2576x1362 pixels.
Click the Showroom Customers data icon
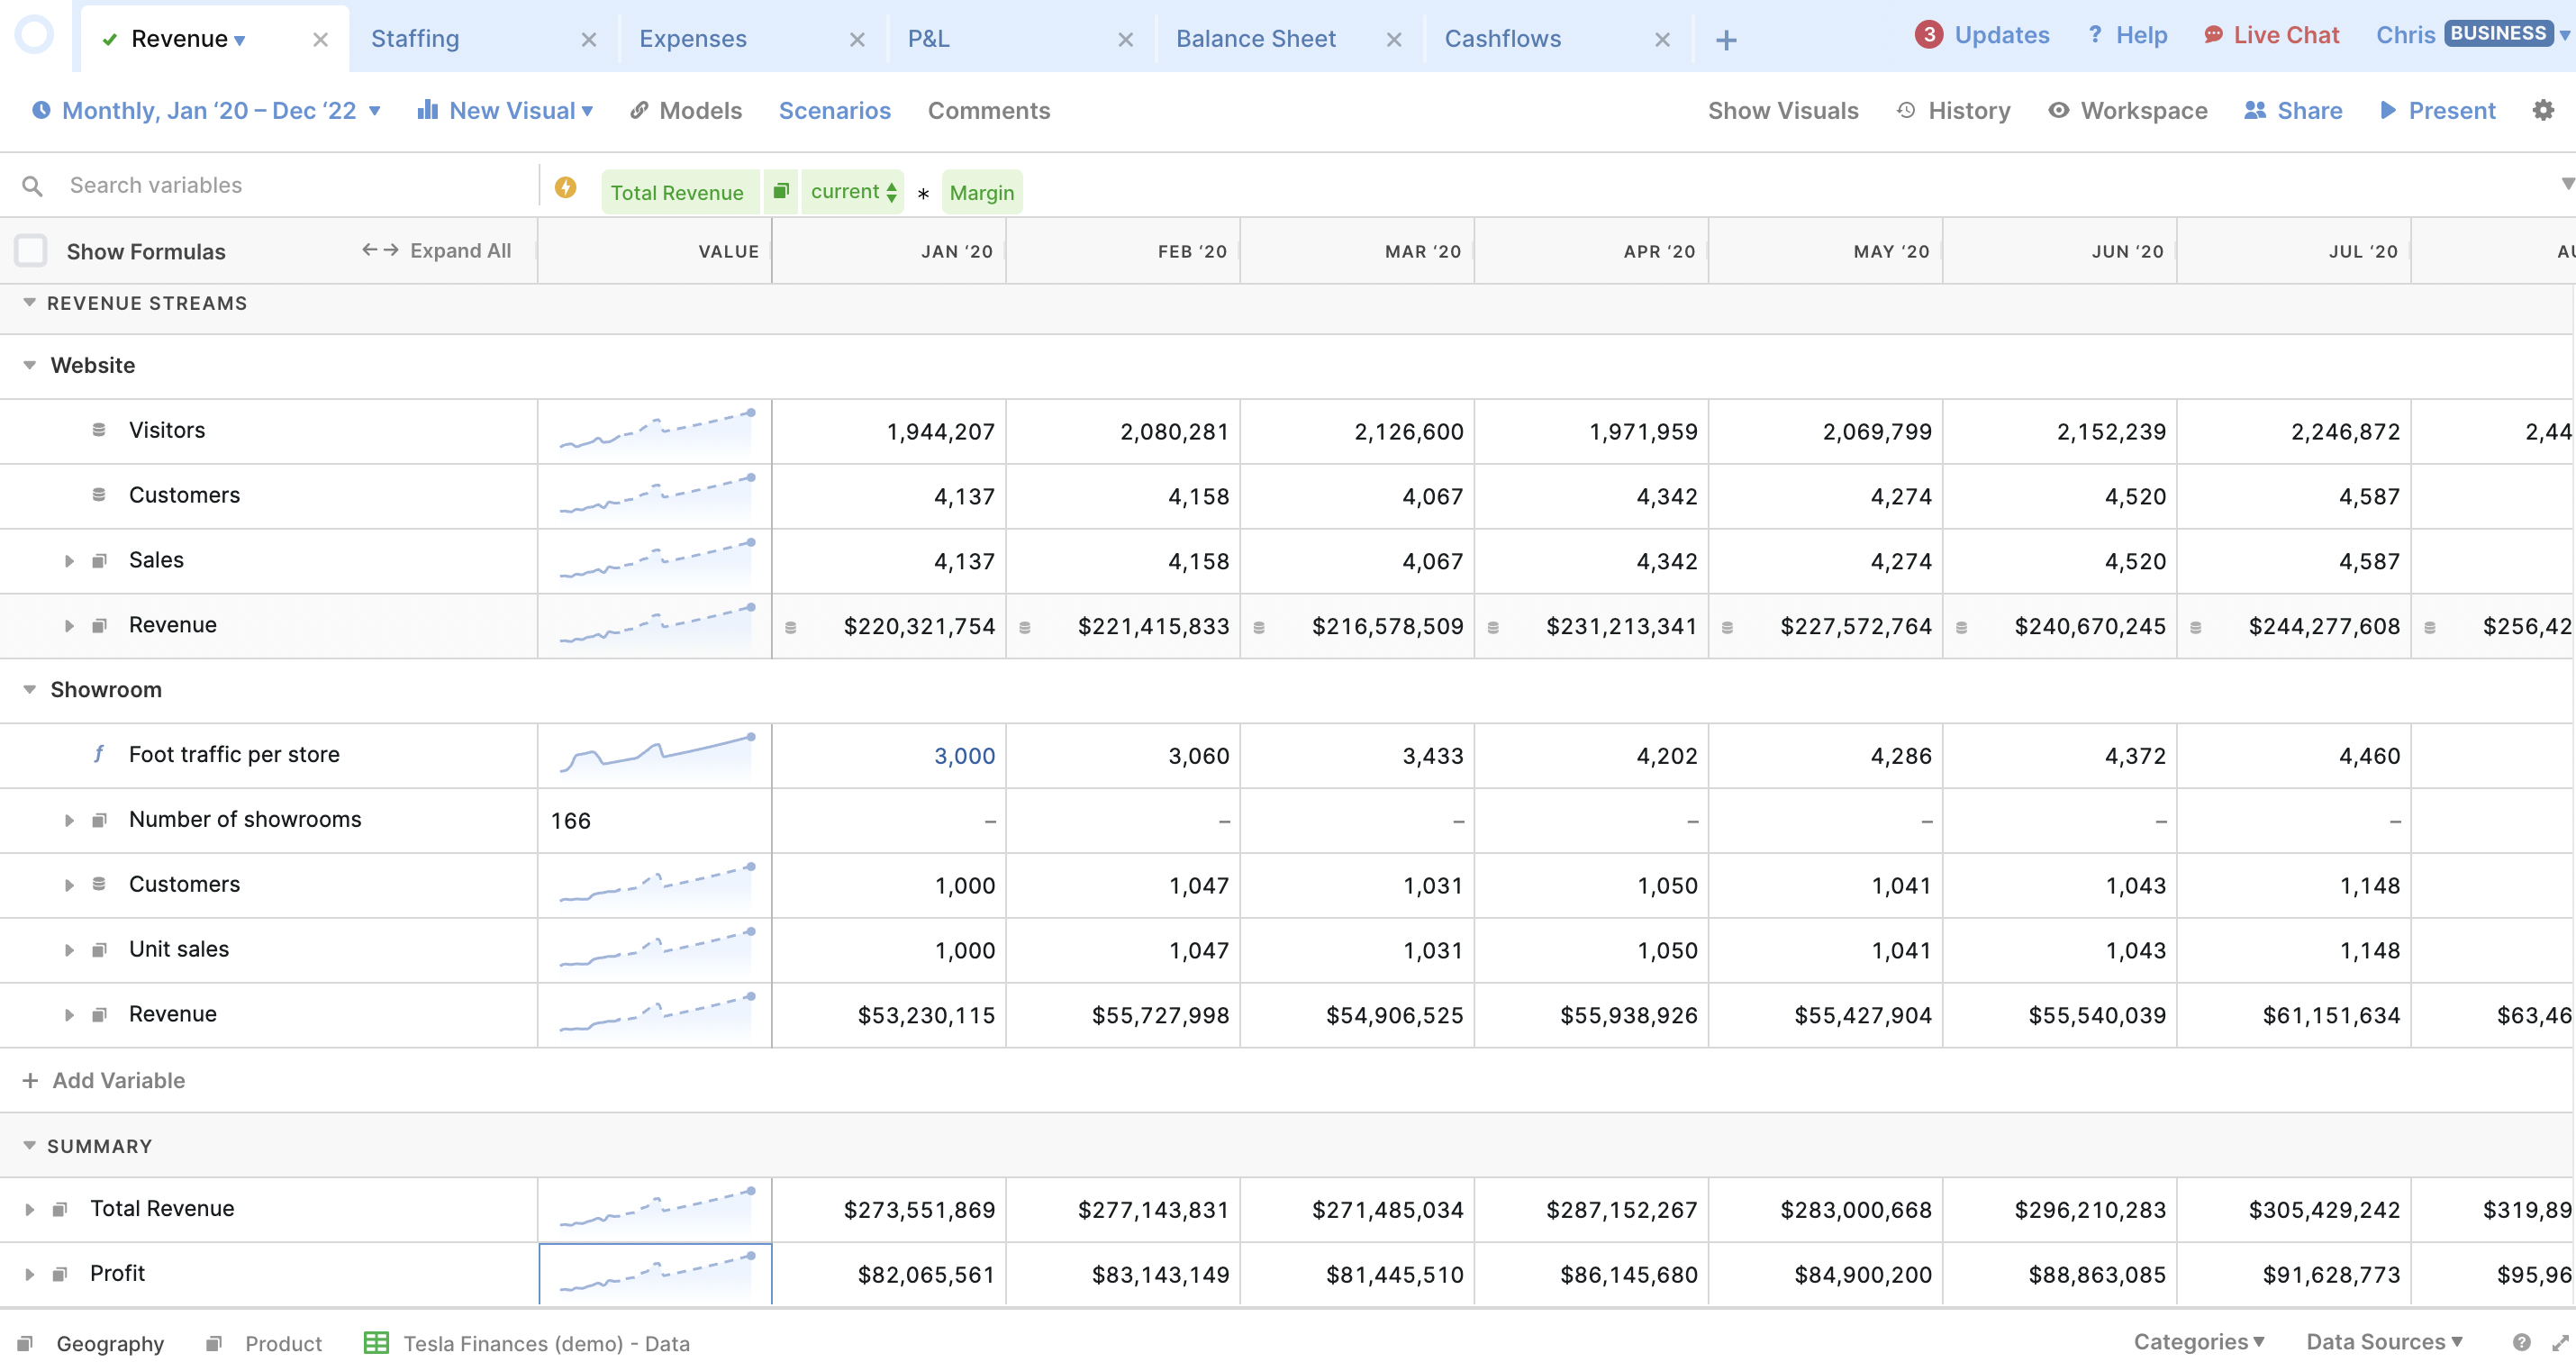99,884
